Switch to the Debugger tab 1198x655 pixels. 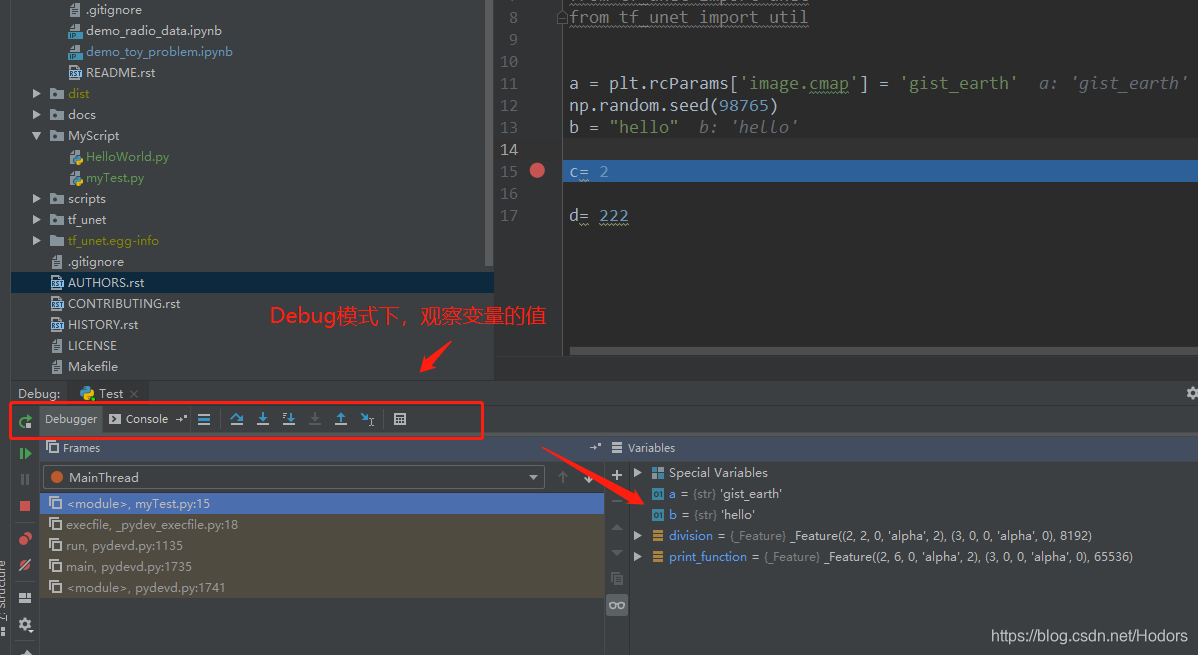(x=71, y=419)
